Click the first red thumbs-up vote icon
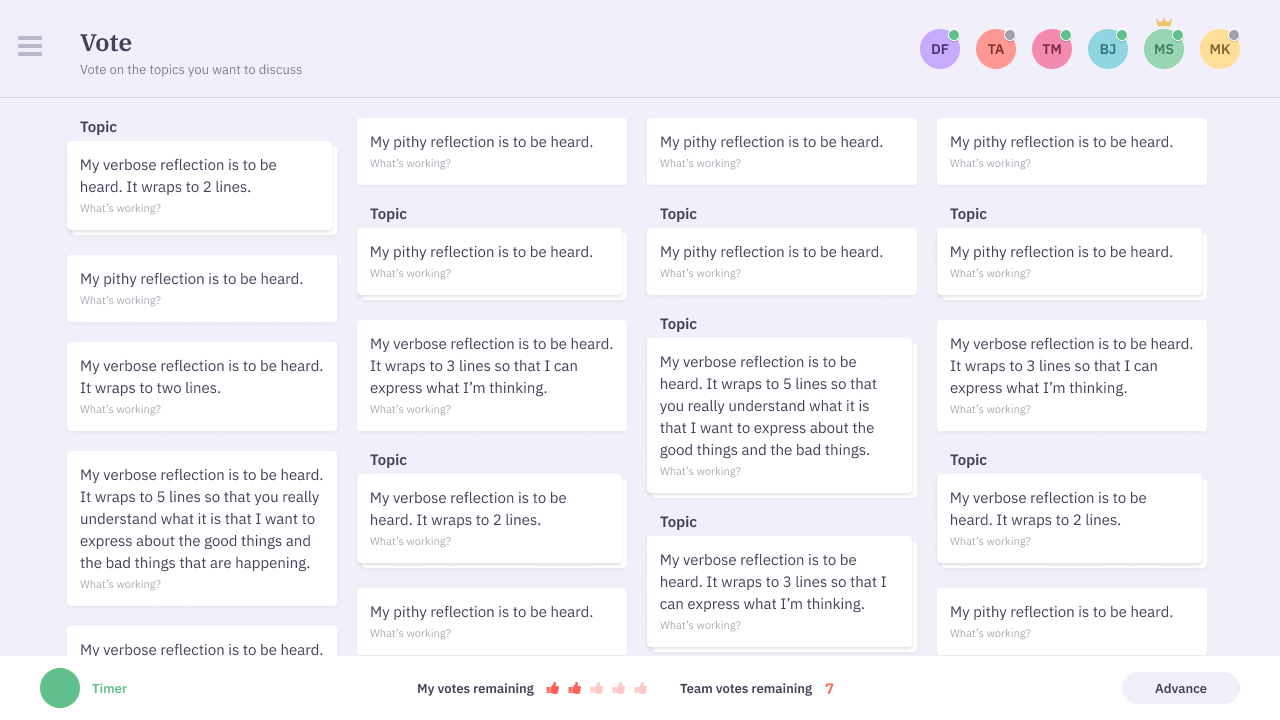This screenshot has height=720, width=1280. 553,688
